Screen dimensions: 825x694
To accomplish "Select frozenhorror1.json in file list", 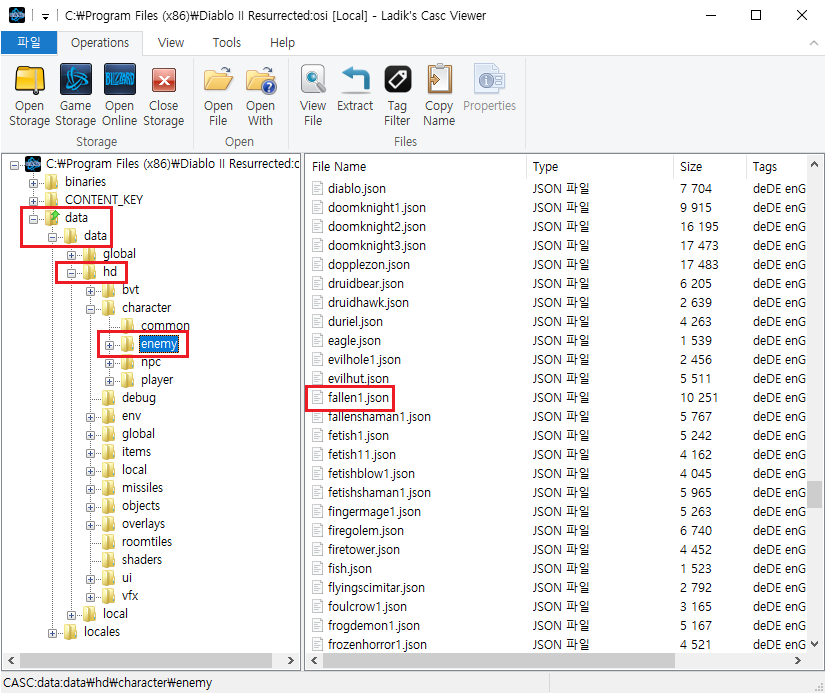I will coord(377,645).
